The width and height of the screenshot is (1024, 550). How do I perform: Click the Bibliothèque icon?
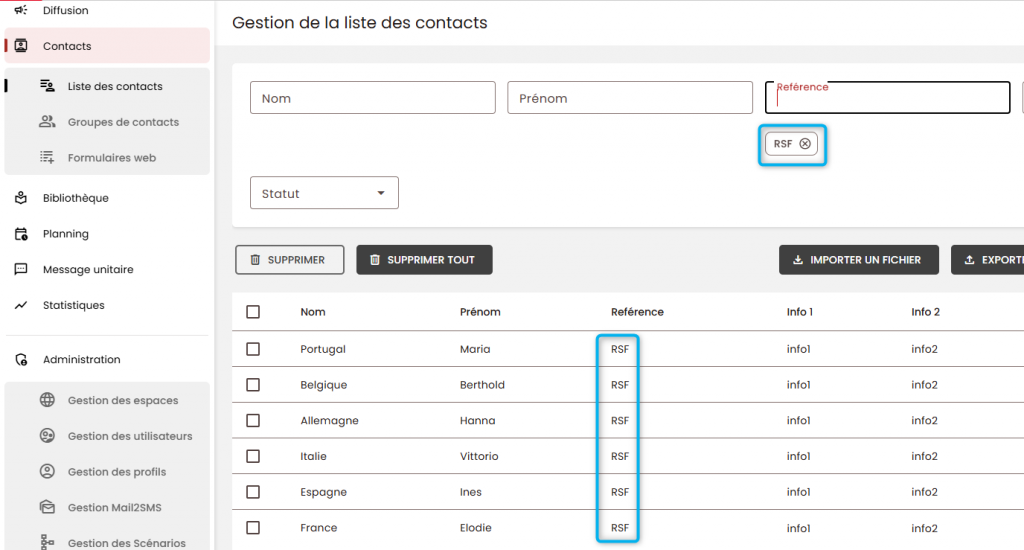tap(21, 197)
